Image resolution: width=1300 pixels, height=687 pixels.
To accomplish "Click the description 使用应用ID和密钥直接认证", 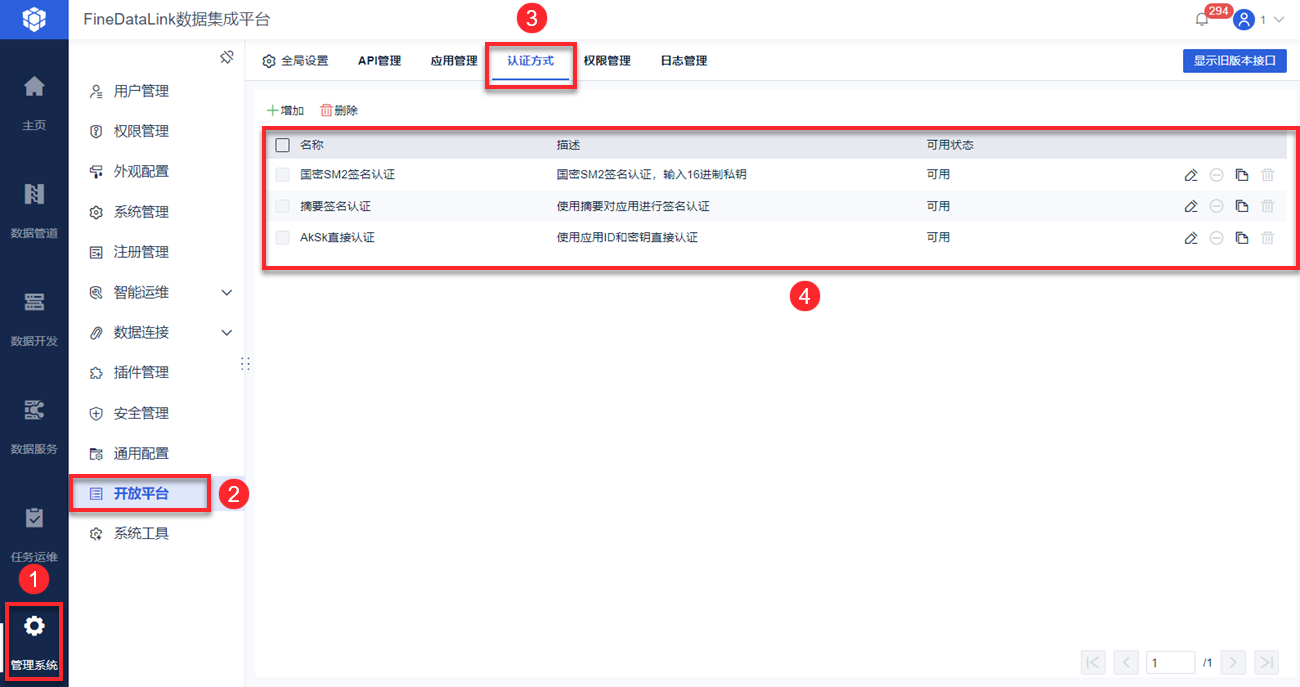I will tap(627, 238).
